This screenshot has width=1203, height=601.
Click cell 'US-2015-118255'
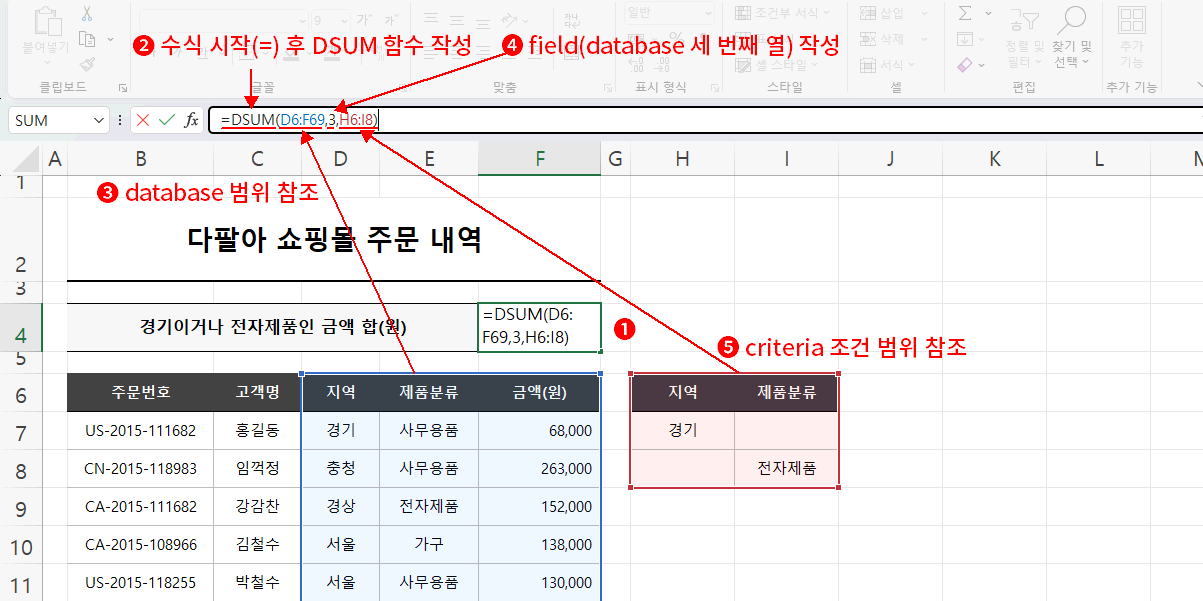tap(140, 583)
